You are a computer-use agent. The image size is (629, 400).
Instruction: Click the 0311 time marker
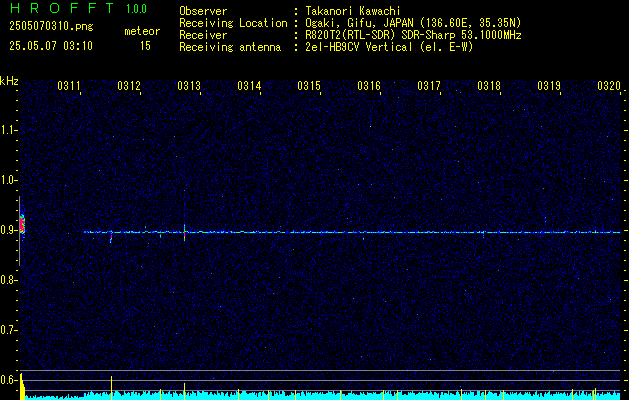click(x=69, y=86)
